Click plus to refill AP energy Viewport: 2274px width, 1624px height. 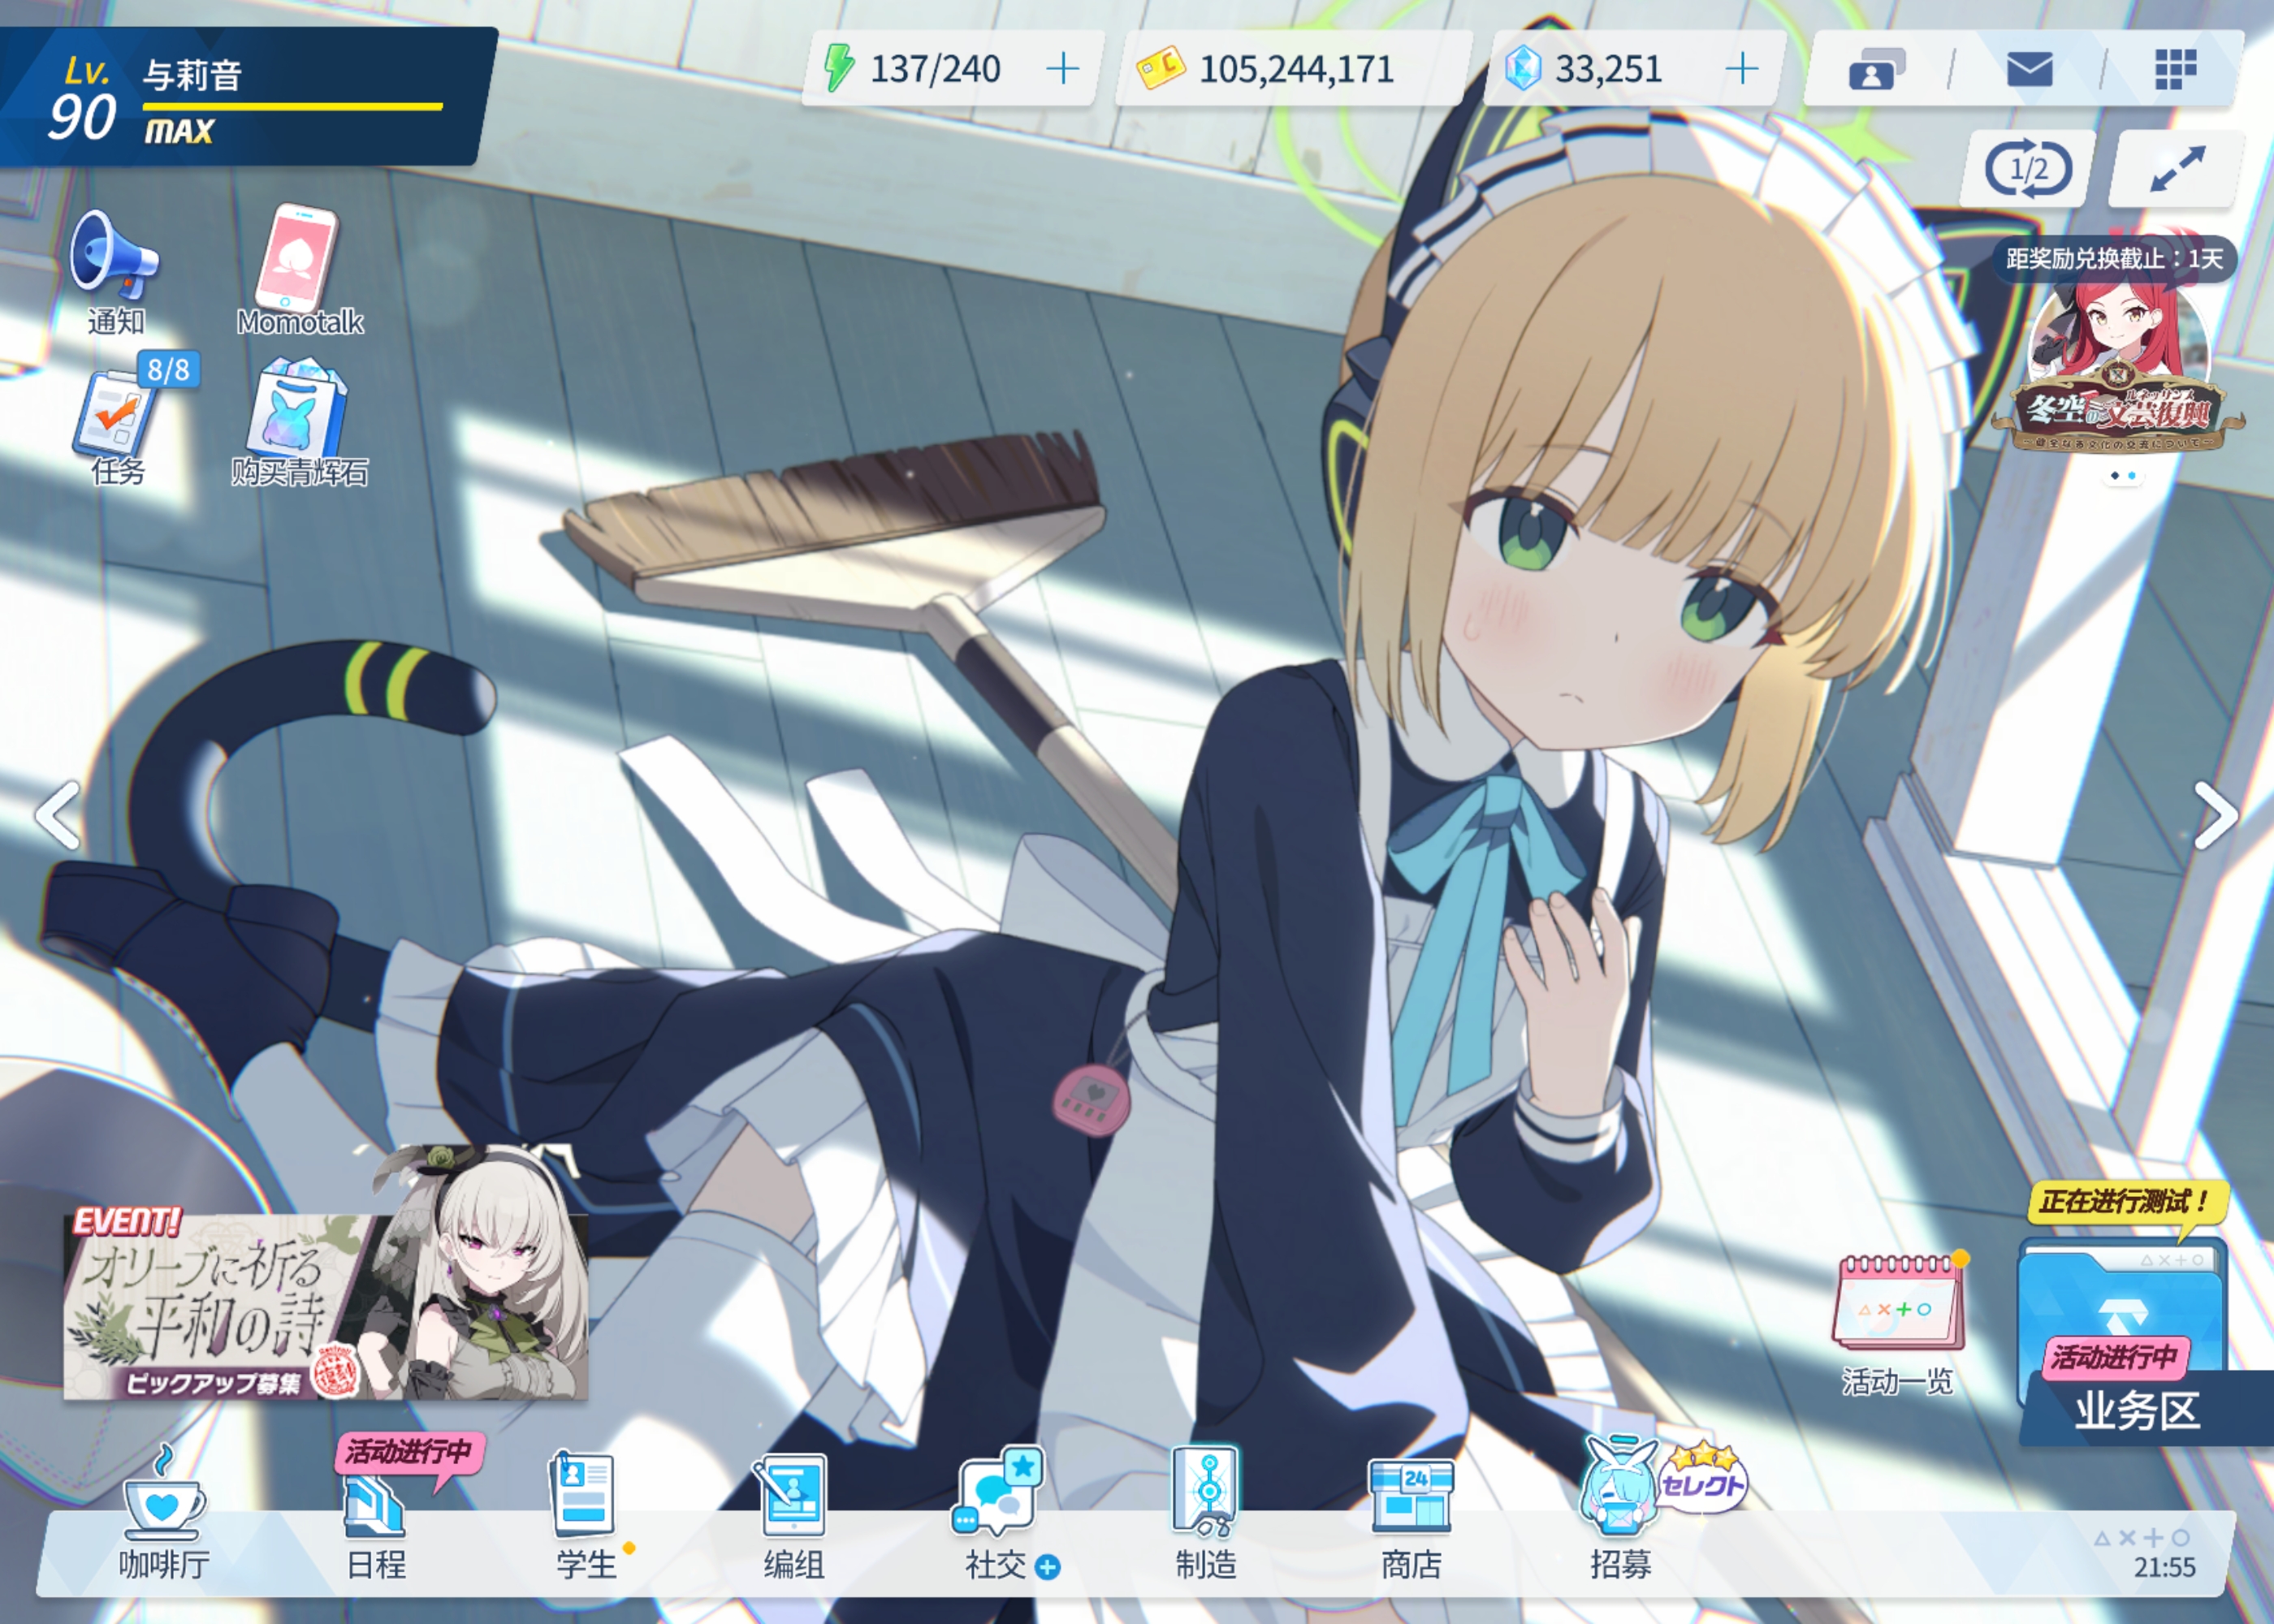[x=1062, y=69]
